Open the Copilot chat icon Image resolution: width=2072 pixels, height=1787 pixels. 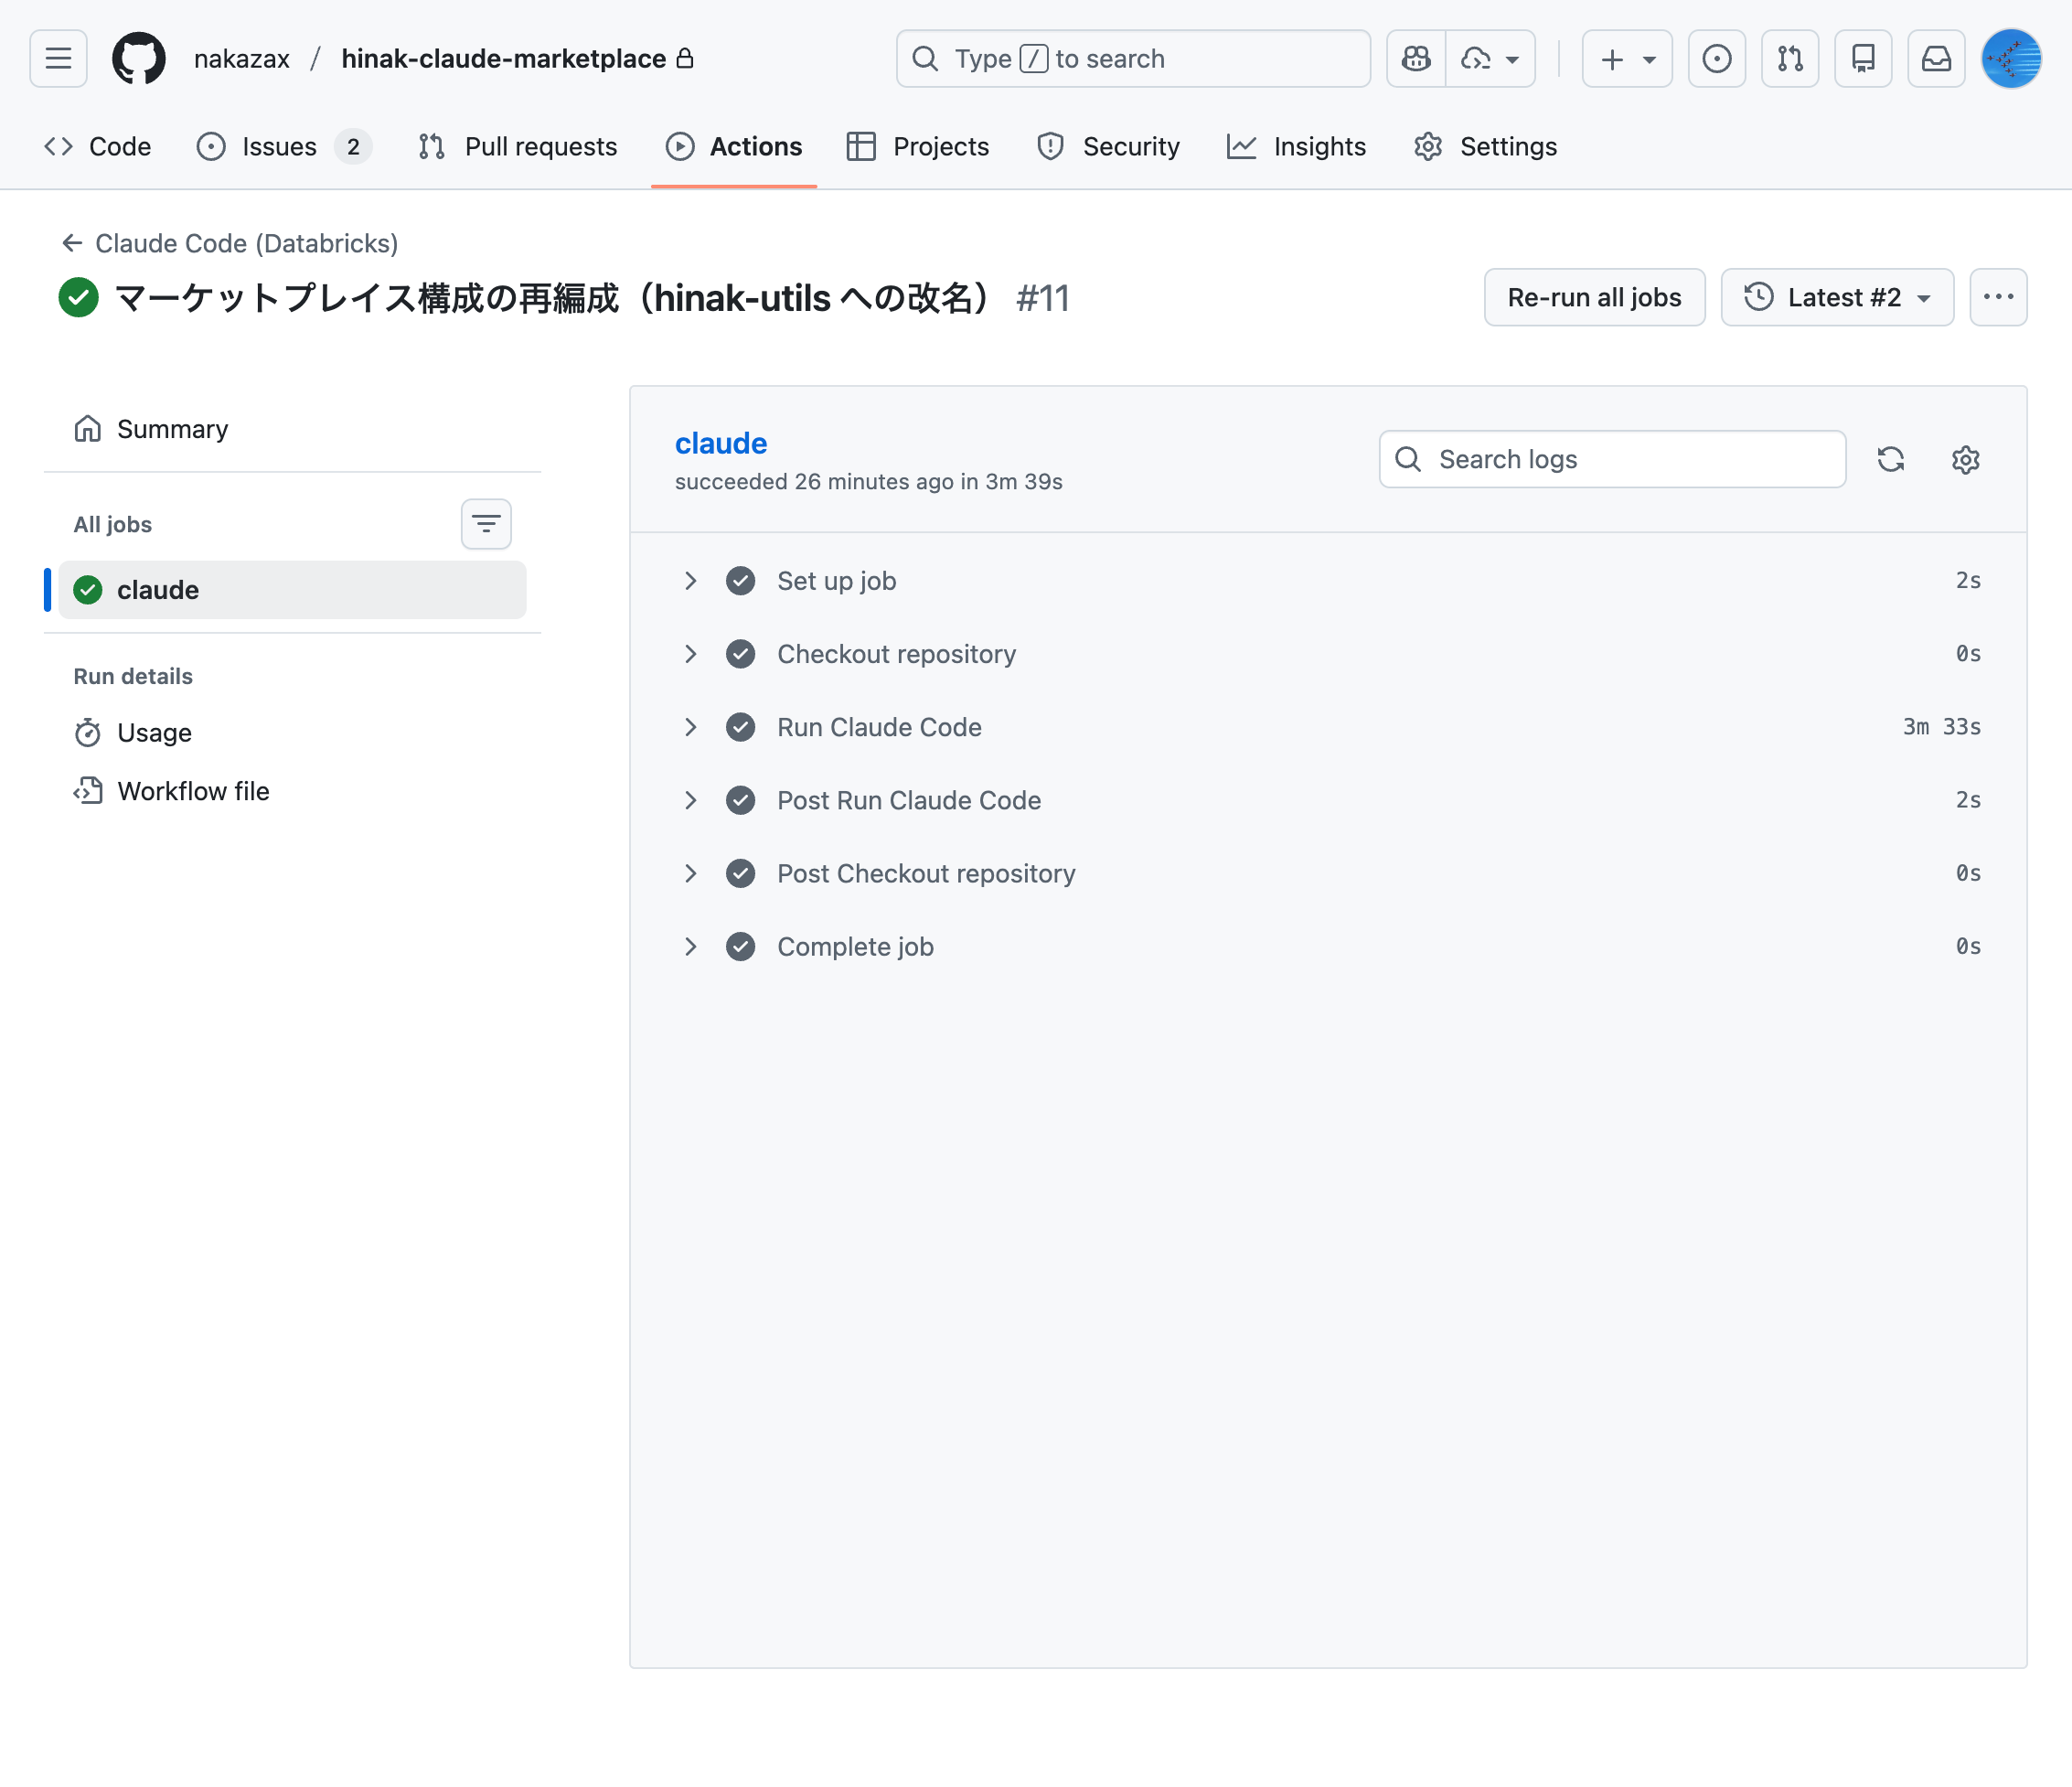pyautogui.click(x=1416, y=59)
